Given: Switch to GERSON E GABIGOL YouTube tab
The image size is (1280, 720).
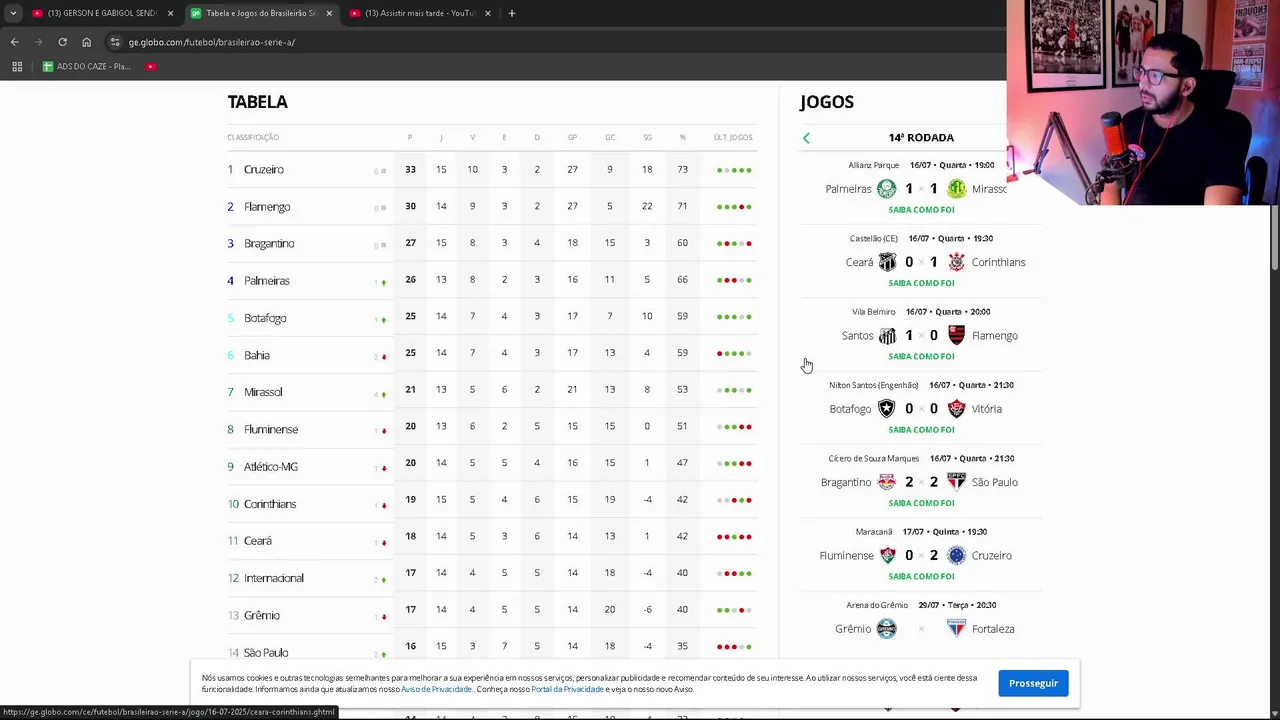Looking at the screenshot, I should [x=103, y=13].
